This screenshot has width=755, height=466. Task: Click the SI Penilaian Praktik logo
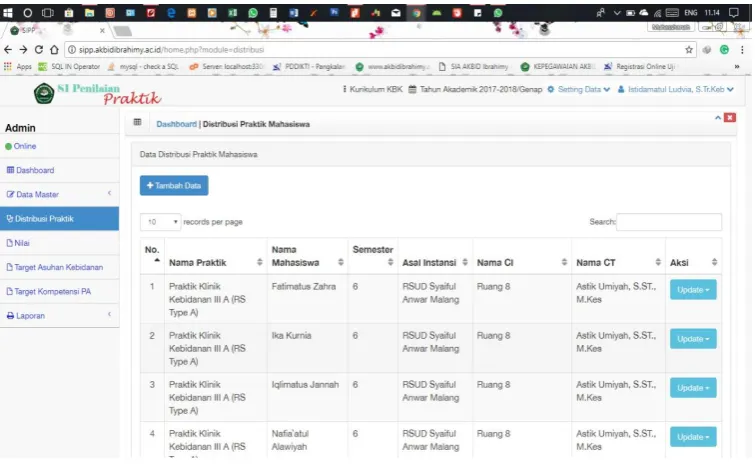(97, 93)
